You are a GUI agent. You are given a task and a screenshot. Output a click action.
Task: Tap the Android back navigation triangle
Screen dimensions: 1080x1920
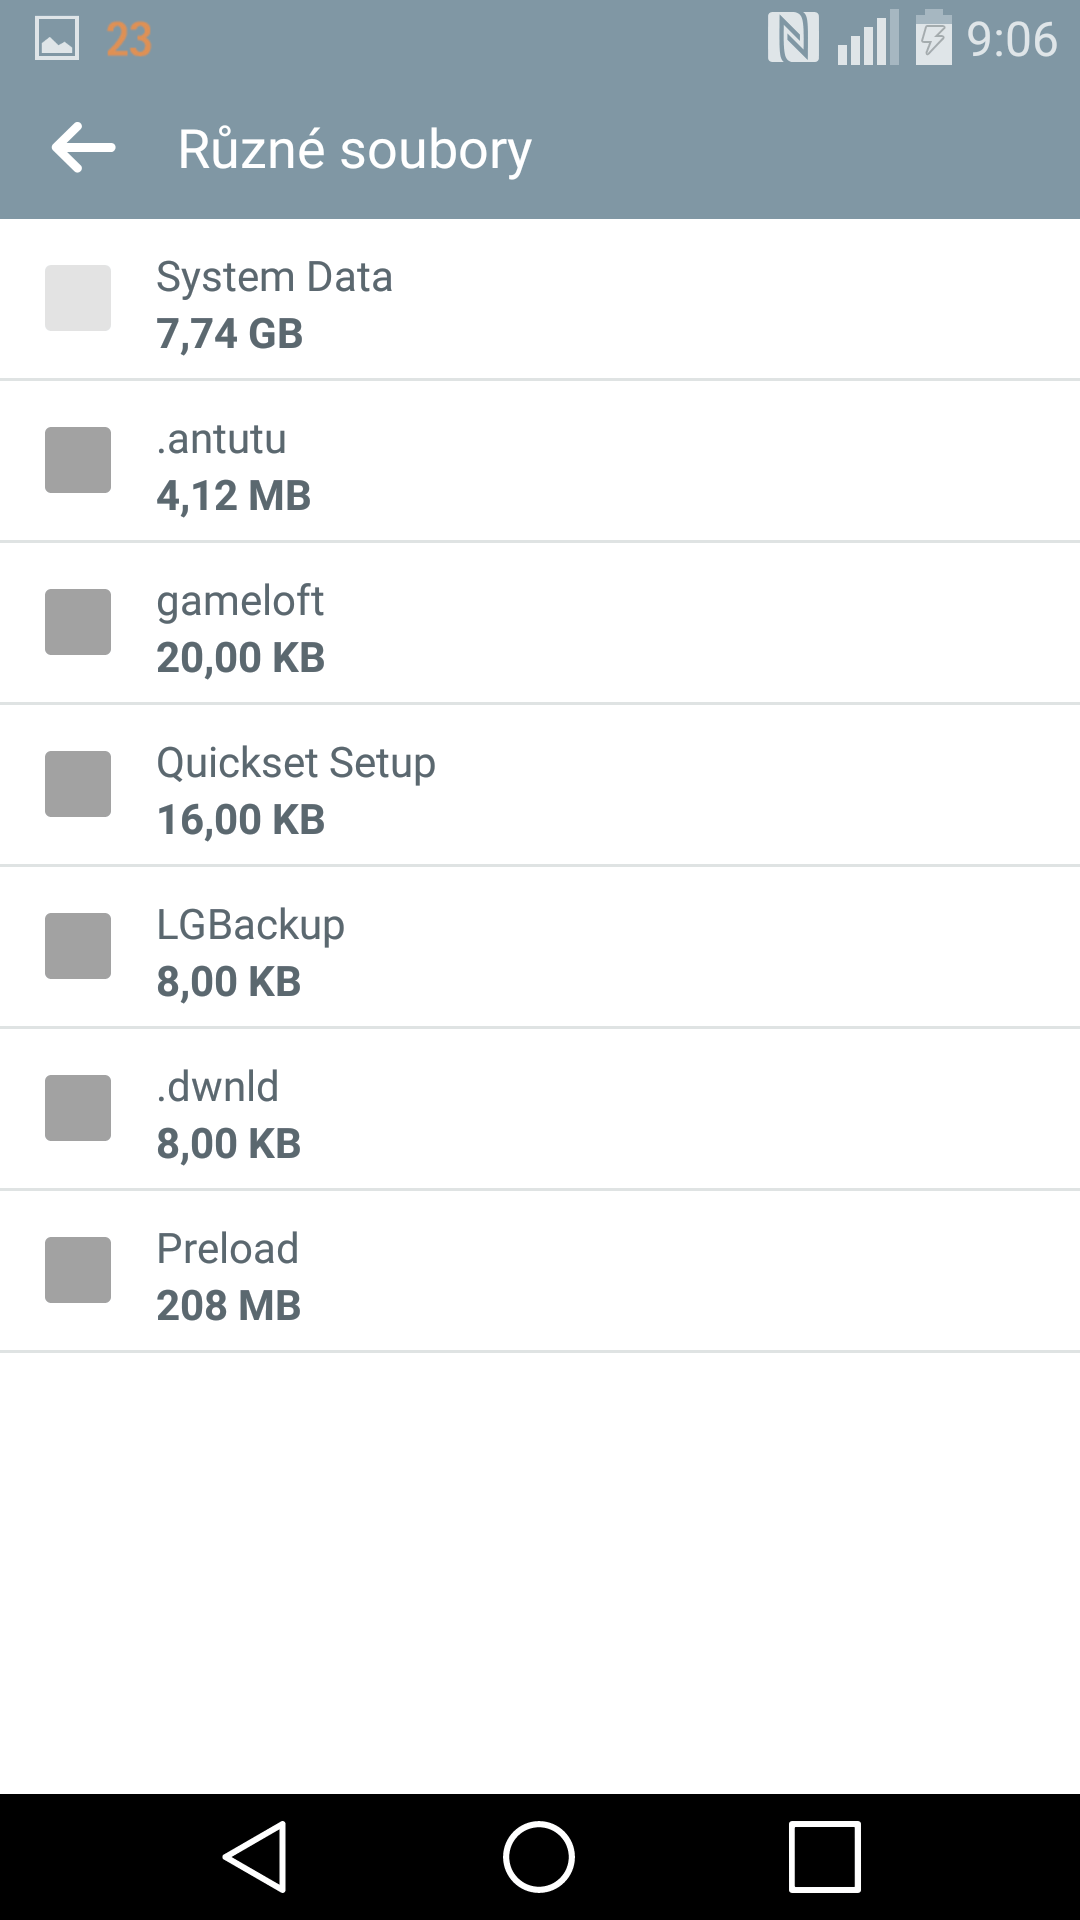(255, 1857)
